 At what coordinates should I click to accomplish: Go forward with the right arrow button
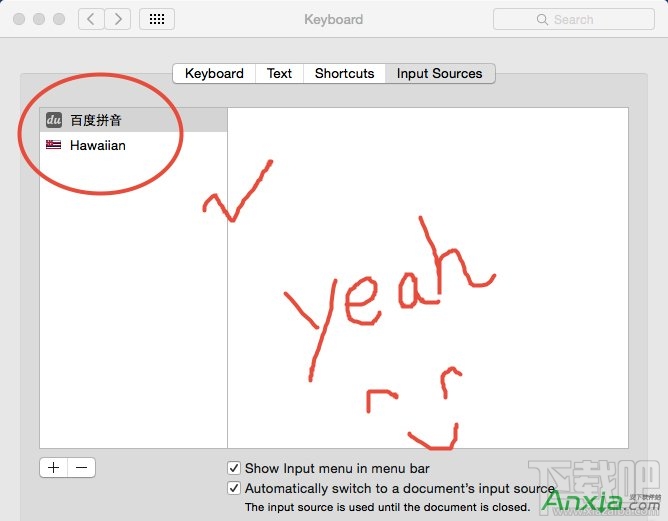tap(118, 19)
